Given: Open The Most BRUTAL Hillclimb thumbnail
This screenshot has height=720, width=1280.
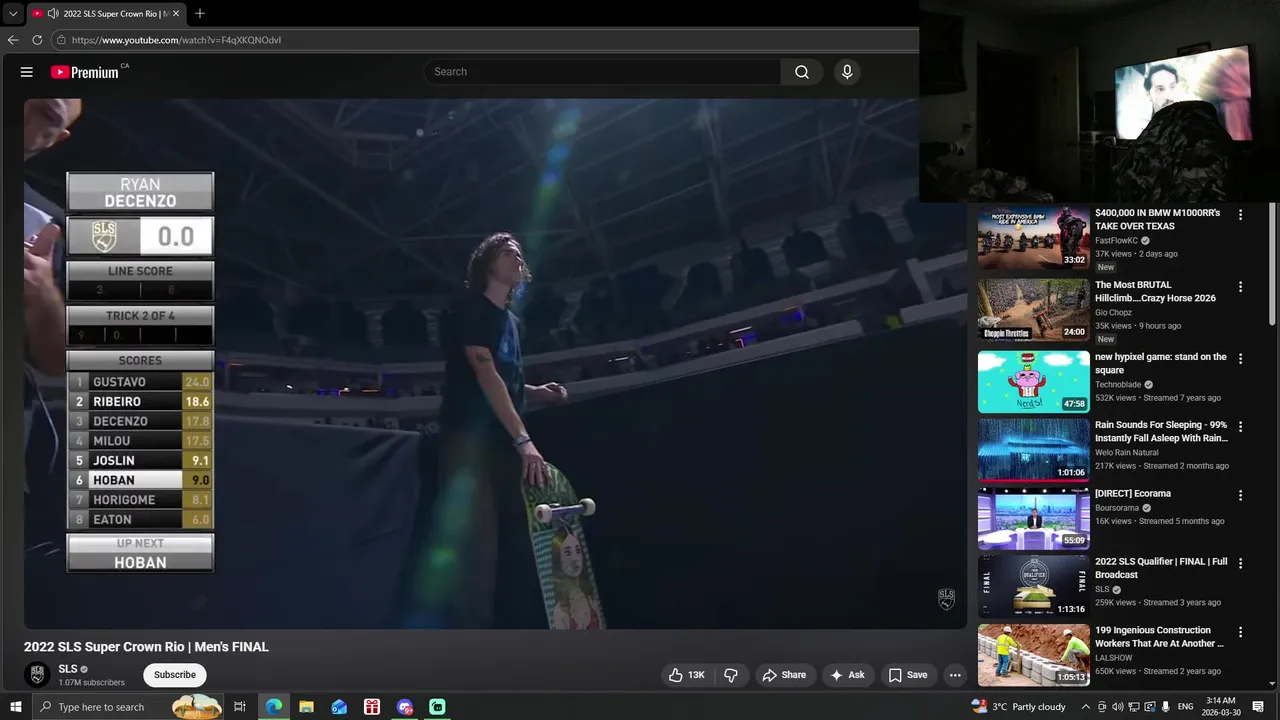Looking at the screenshot, I should [x=1033, y=310].
